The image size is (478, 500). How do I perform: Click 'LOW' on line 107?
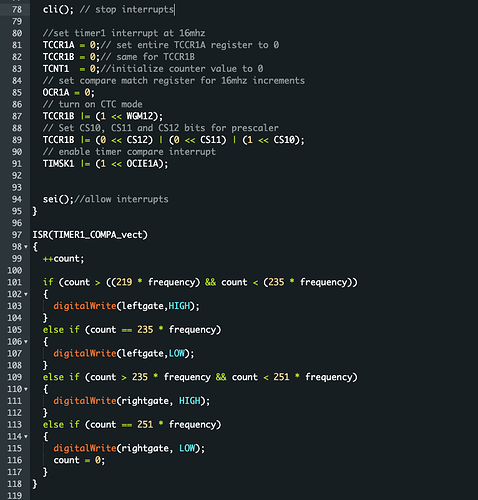pyautogui.click(x=176, y=353)
